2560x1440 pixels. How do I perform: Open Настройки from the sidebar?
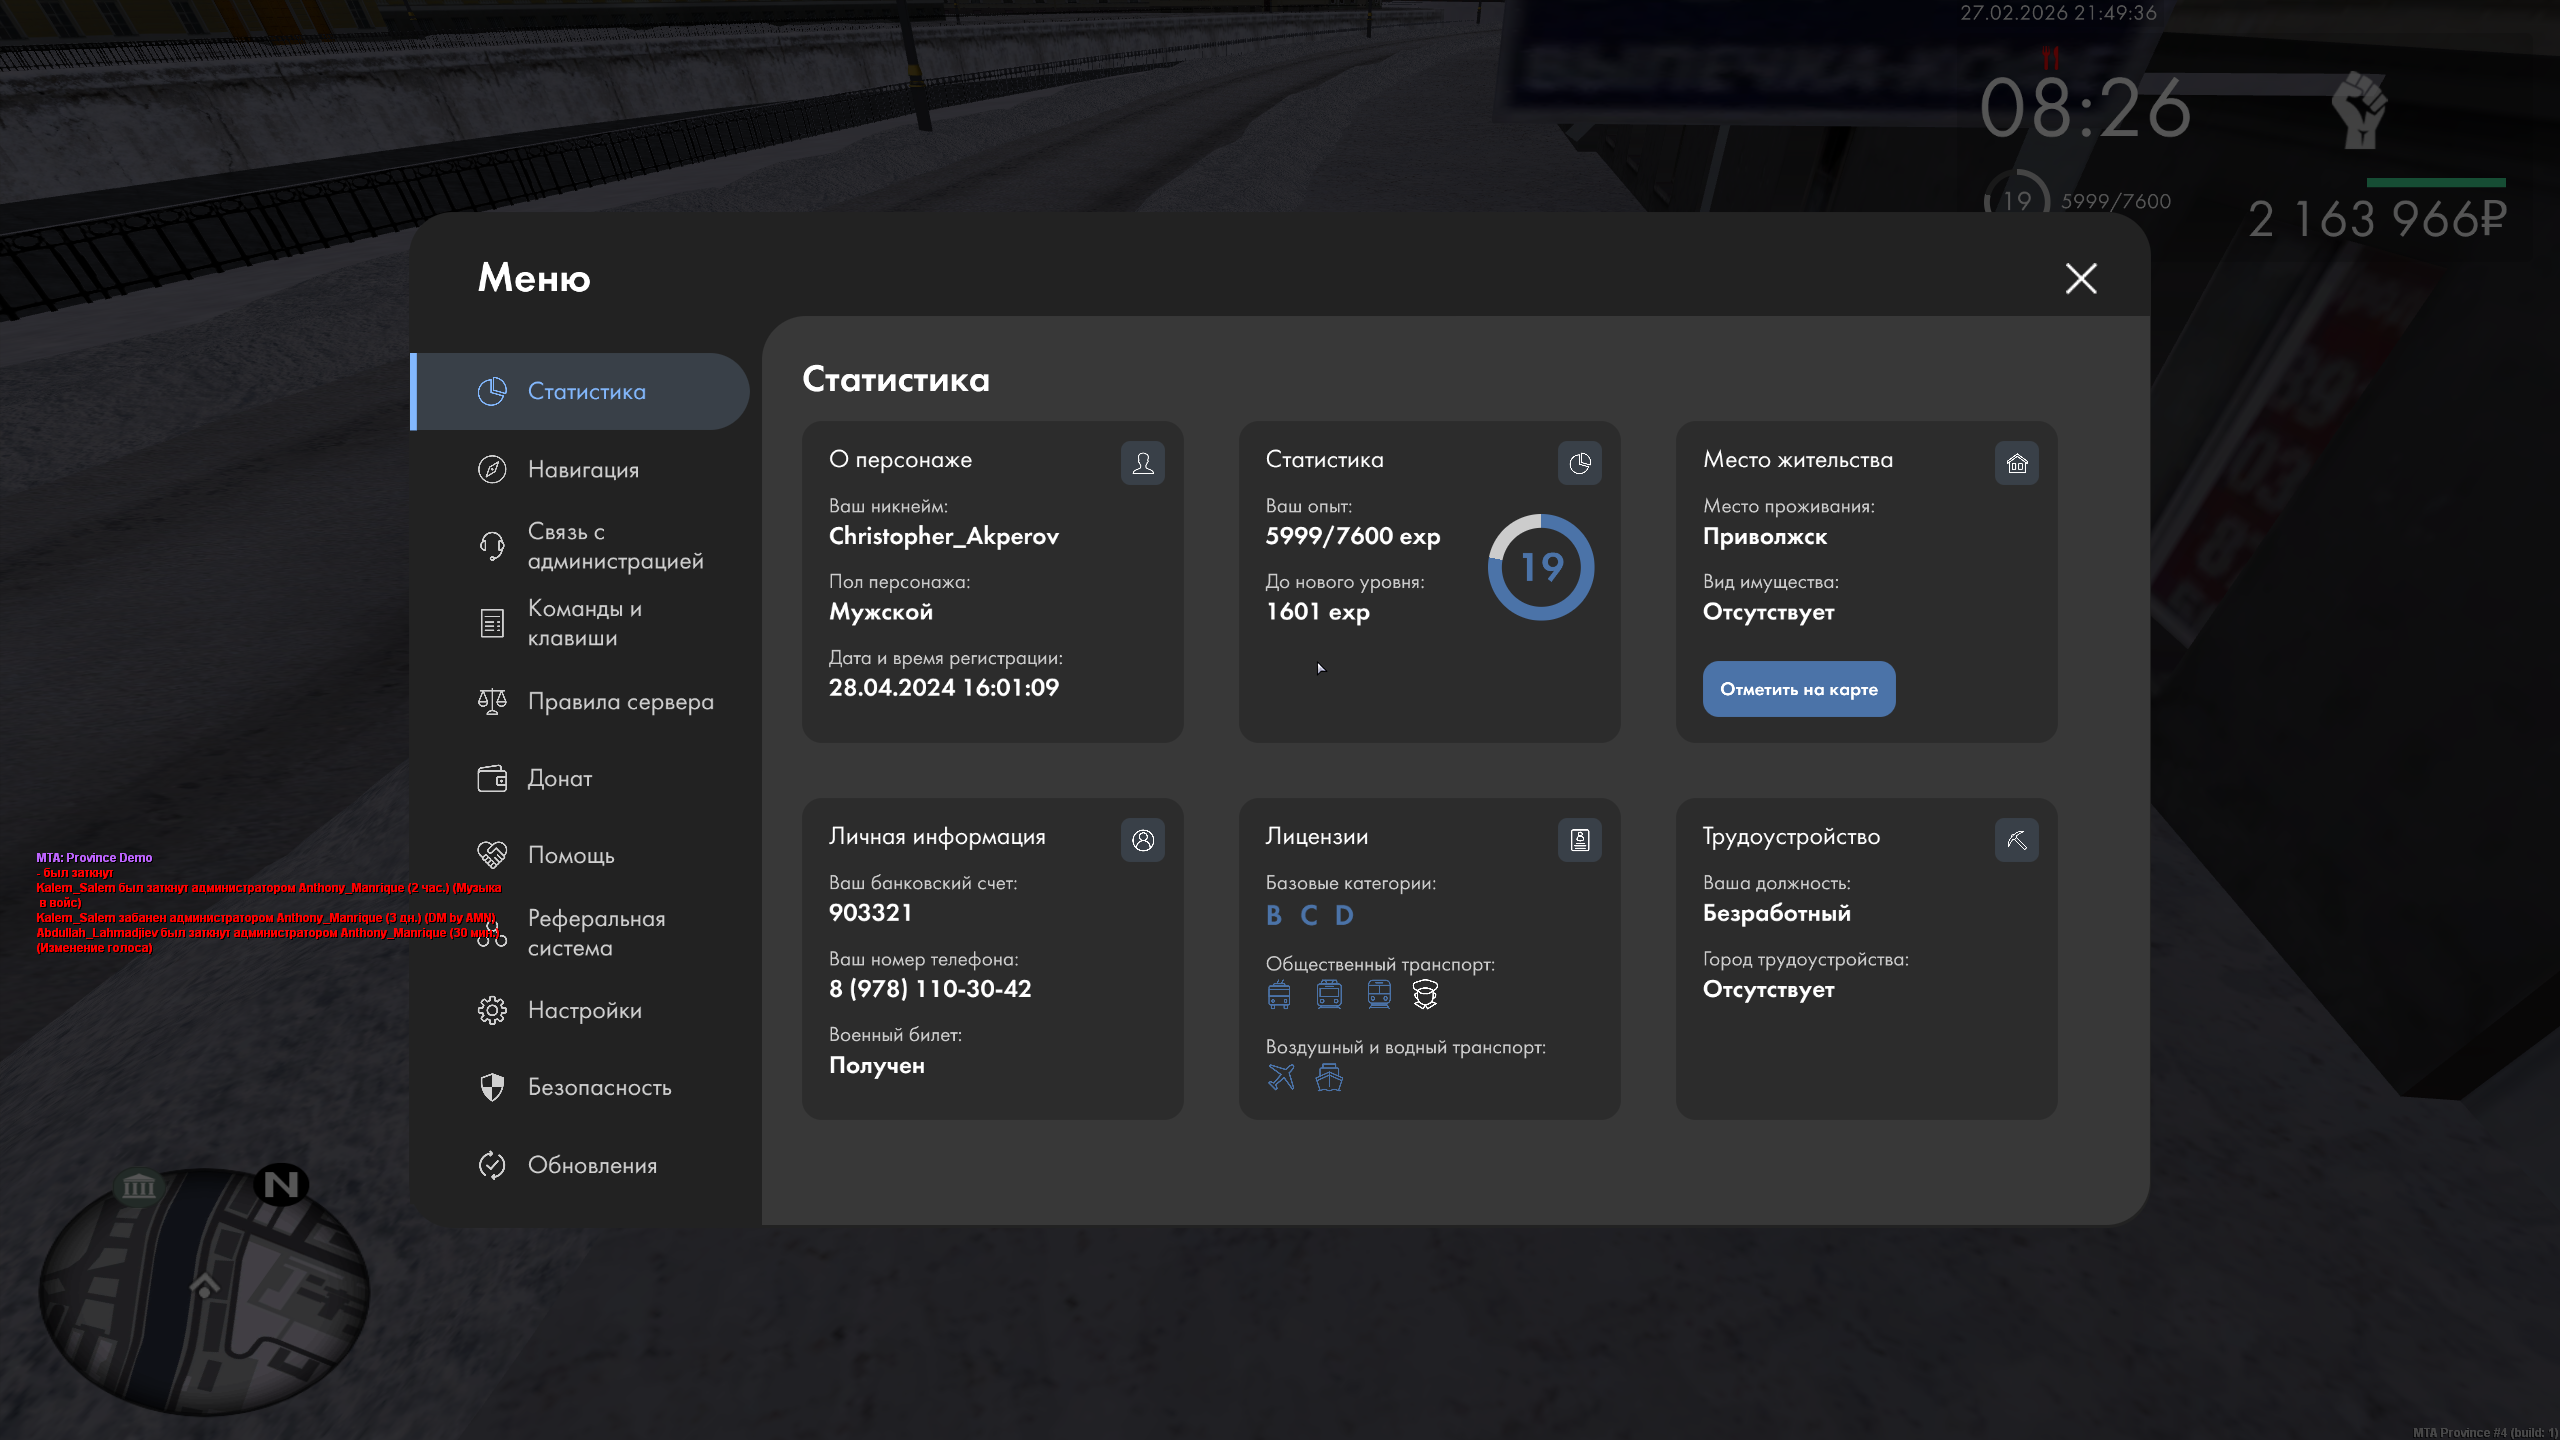tap(584, 1010)
